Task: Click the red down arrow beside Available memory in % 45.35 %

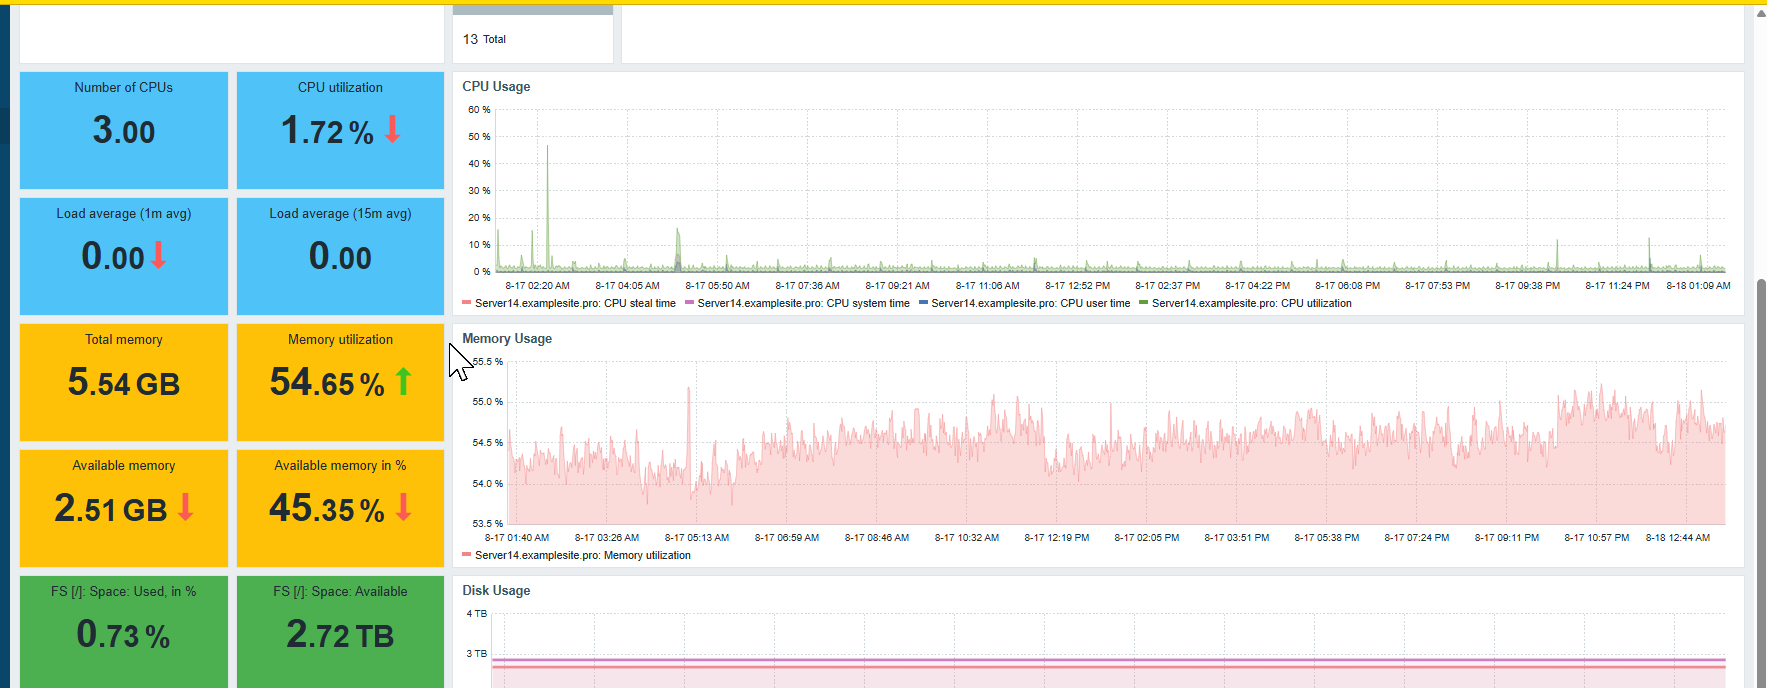Action: 403,507
